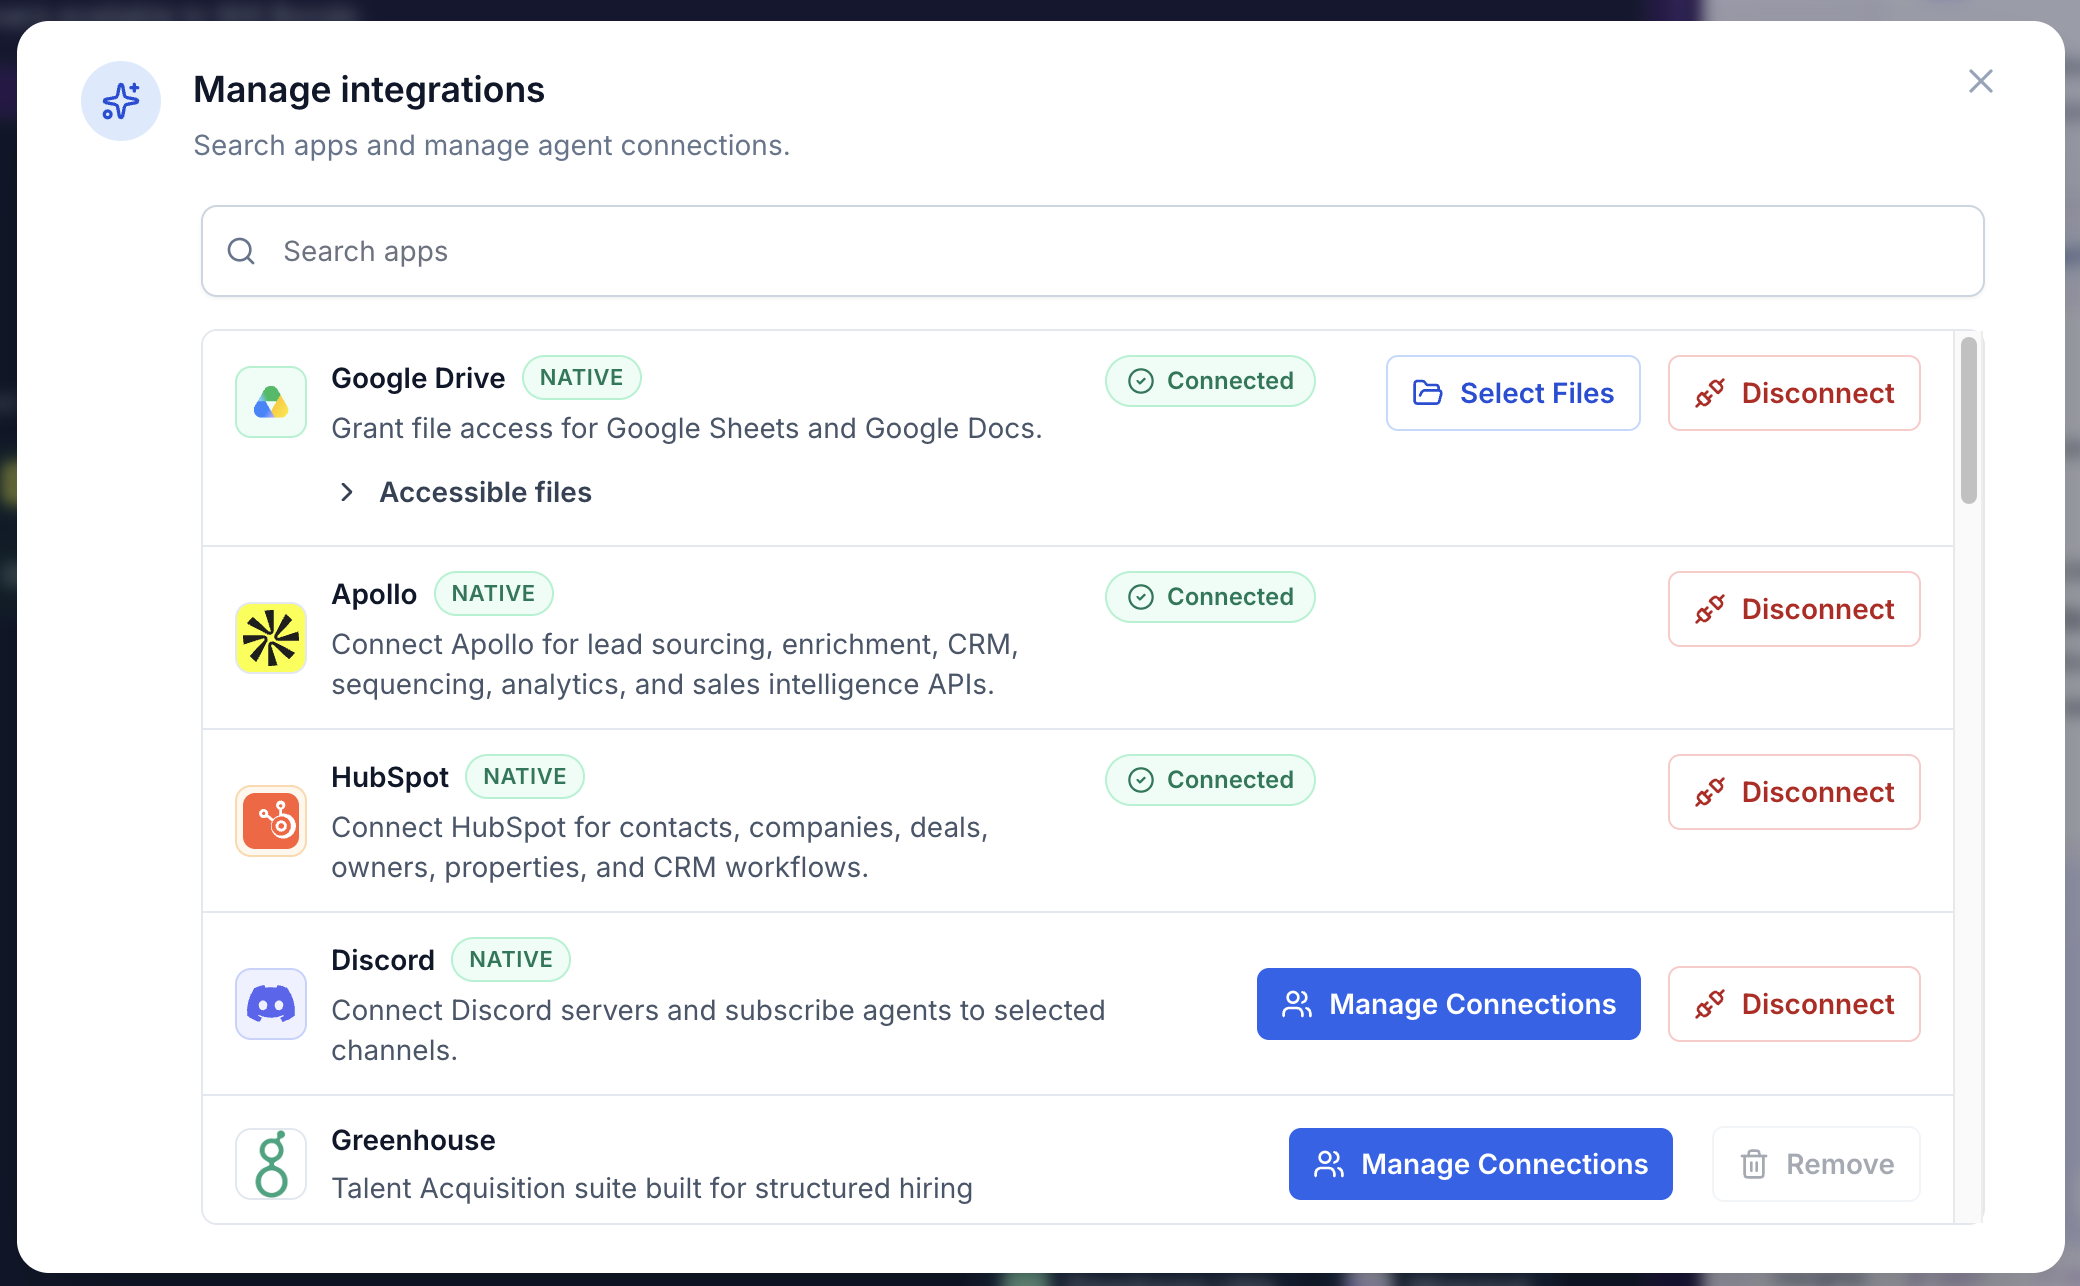Viewport: 2080px width, 1286px height.
Task: Click the HubSpot title text
Action: click(x=390, y=777)
